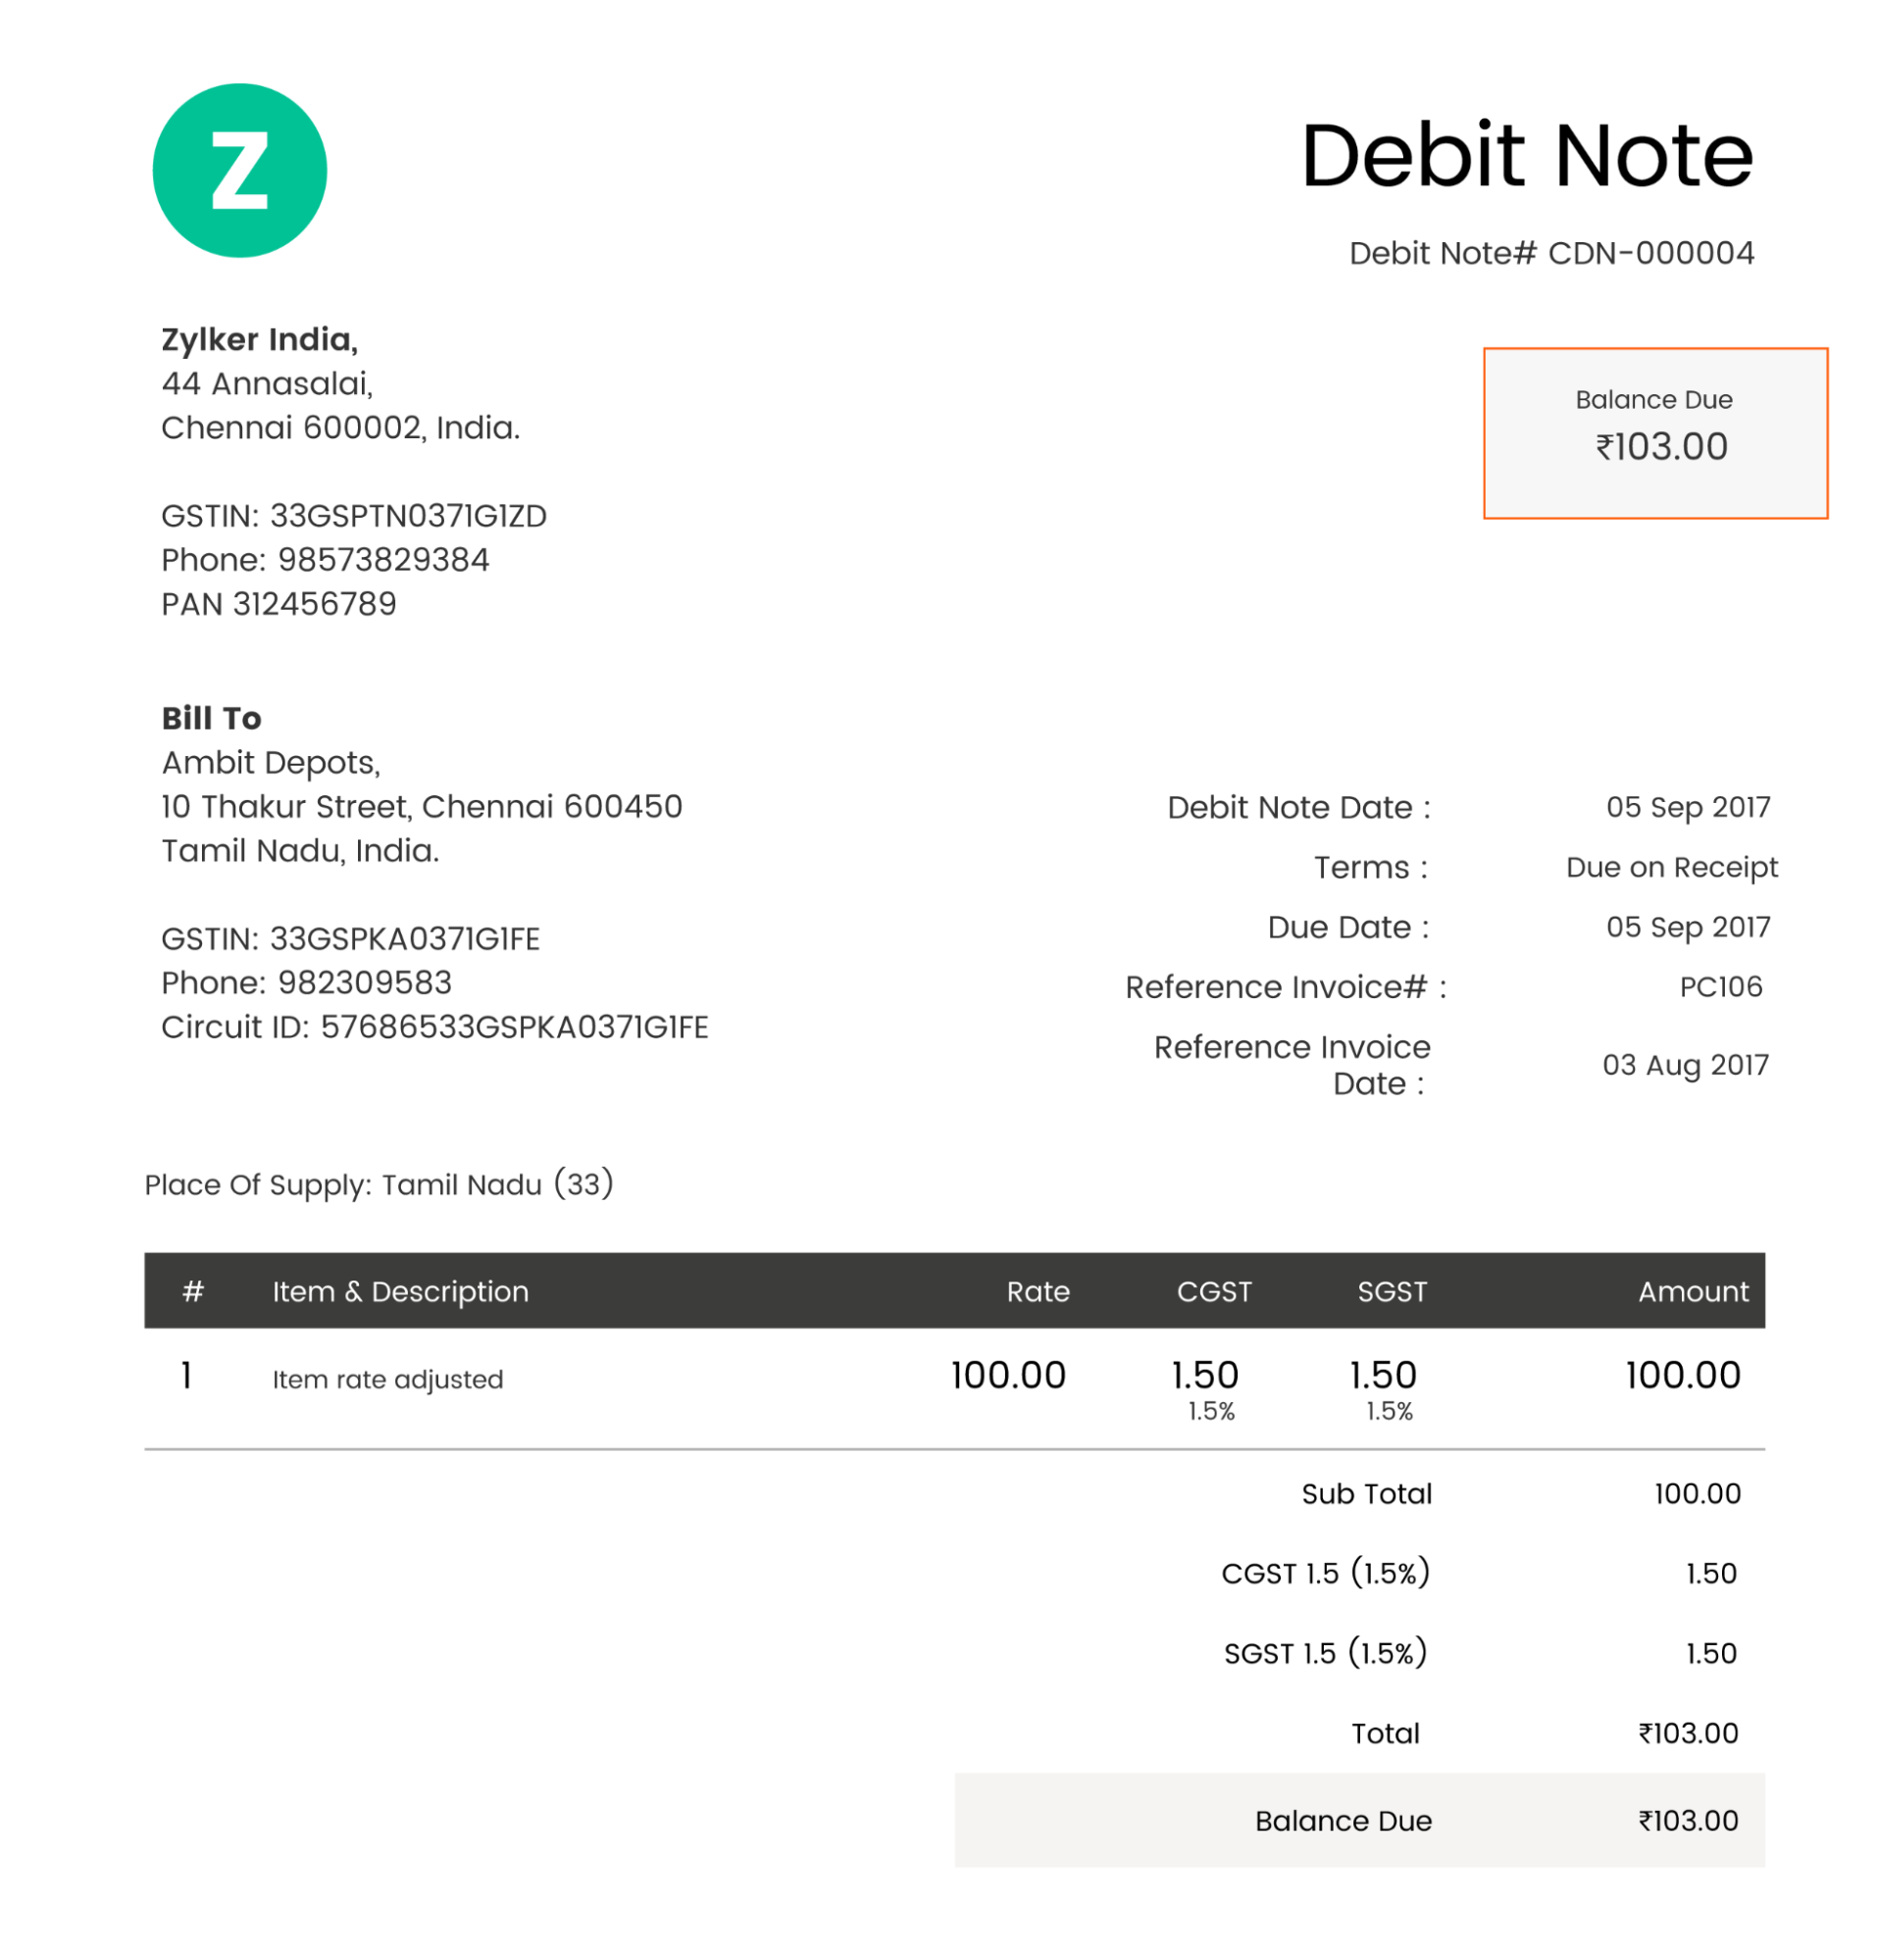
Task: Click the Amount column header
Action: [x=1692, y=1291]
